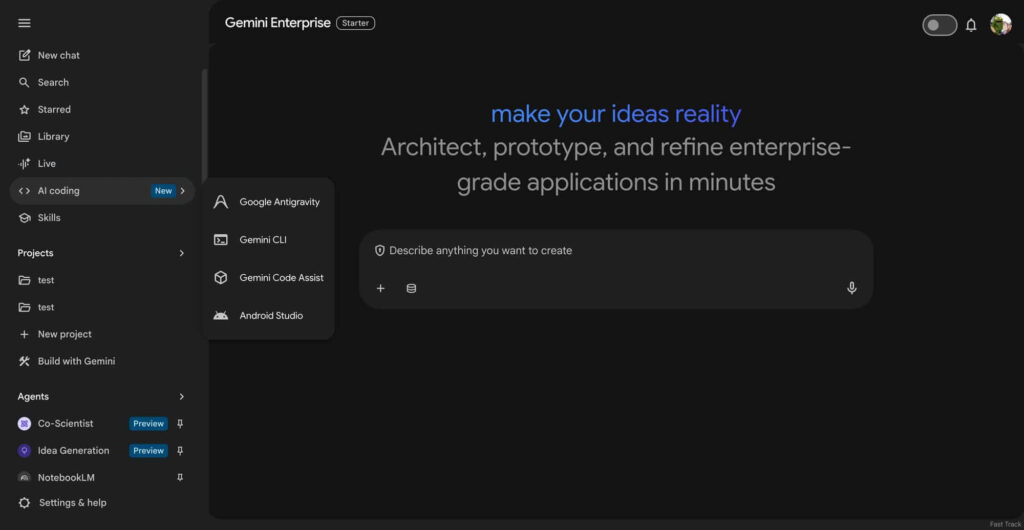This screenshot has height=530, width=1024.
Task: Start a New chat
Action: (x=102, y=55)
